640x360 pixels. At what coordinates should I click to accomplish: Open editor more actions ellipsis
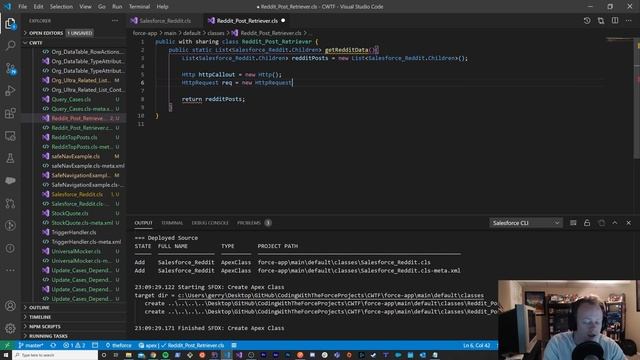tap(629, 20)
